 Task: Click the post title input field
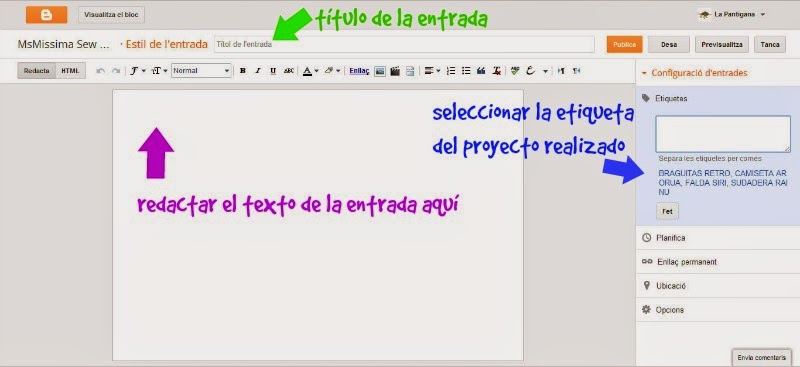pos(405,44)
